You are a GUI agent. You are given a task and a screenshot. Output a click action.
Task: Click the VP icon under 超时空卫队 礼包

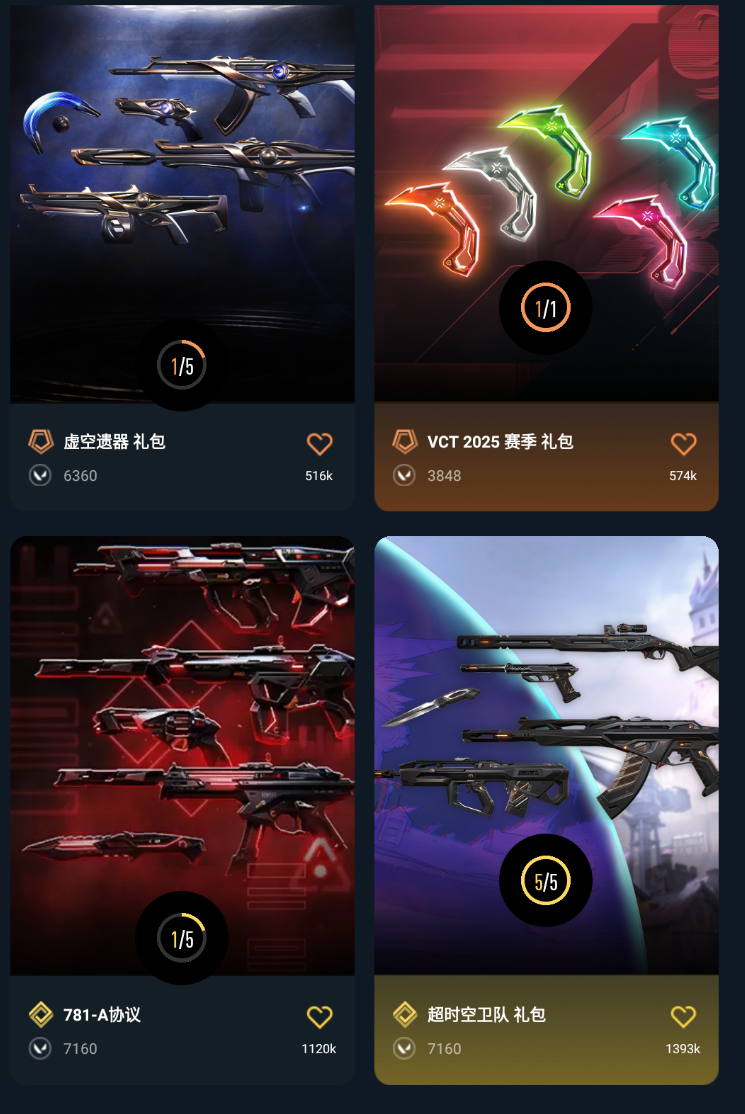point(404,1048)
